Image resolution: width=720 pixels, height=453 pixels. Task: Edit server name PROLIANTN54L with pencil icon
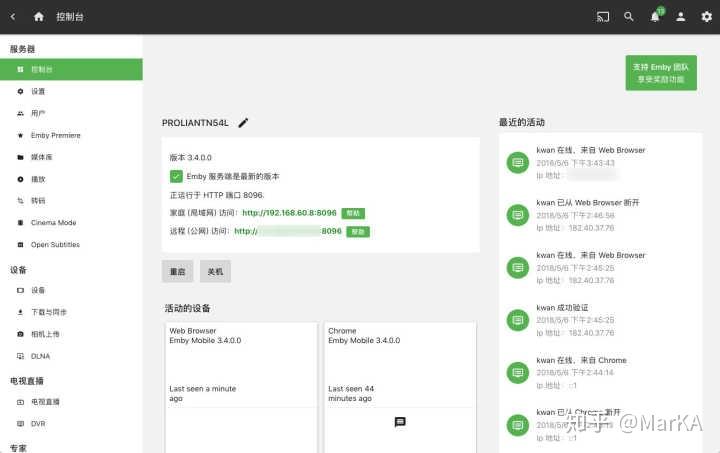point(243,123)
